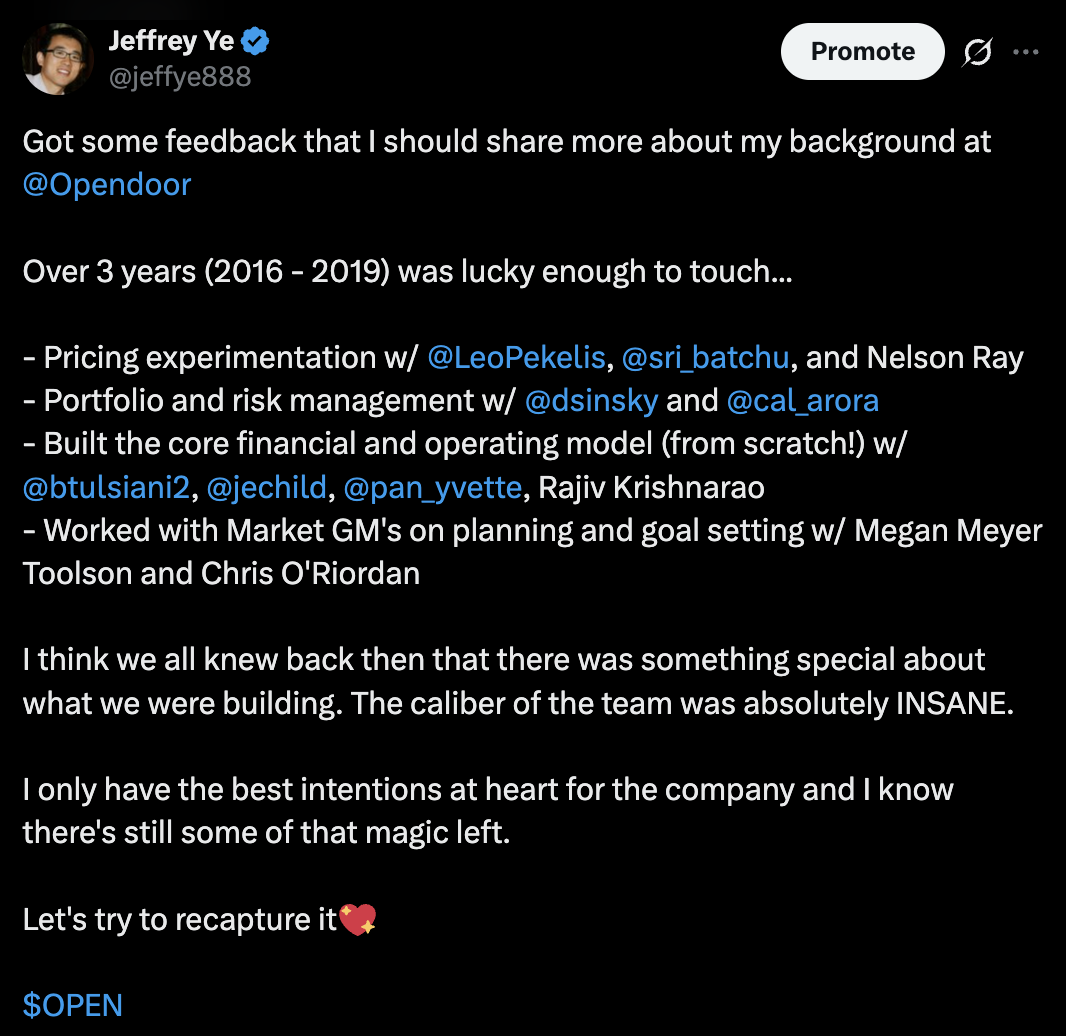Viewport: 1066px width, 1036px height.
Task: Open the @jechild profile mention
Action: (x=266, y=487)
